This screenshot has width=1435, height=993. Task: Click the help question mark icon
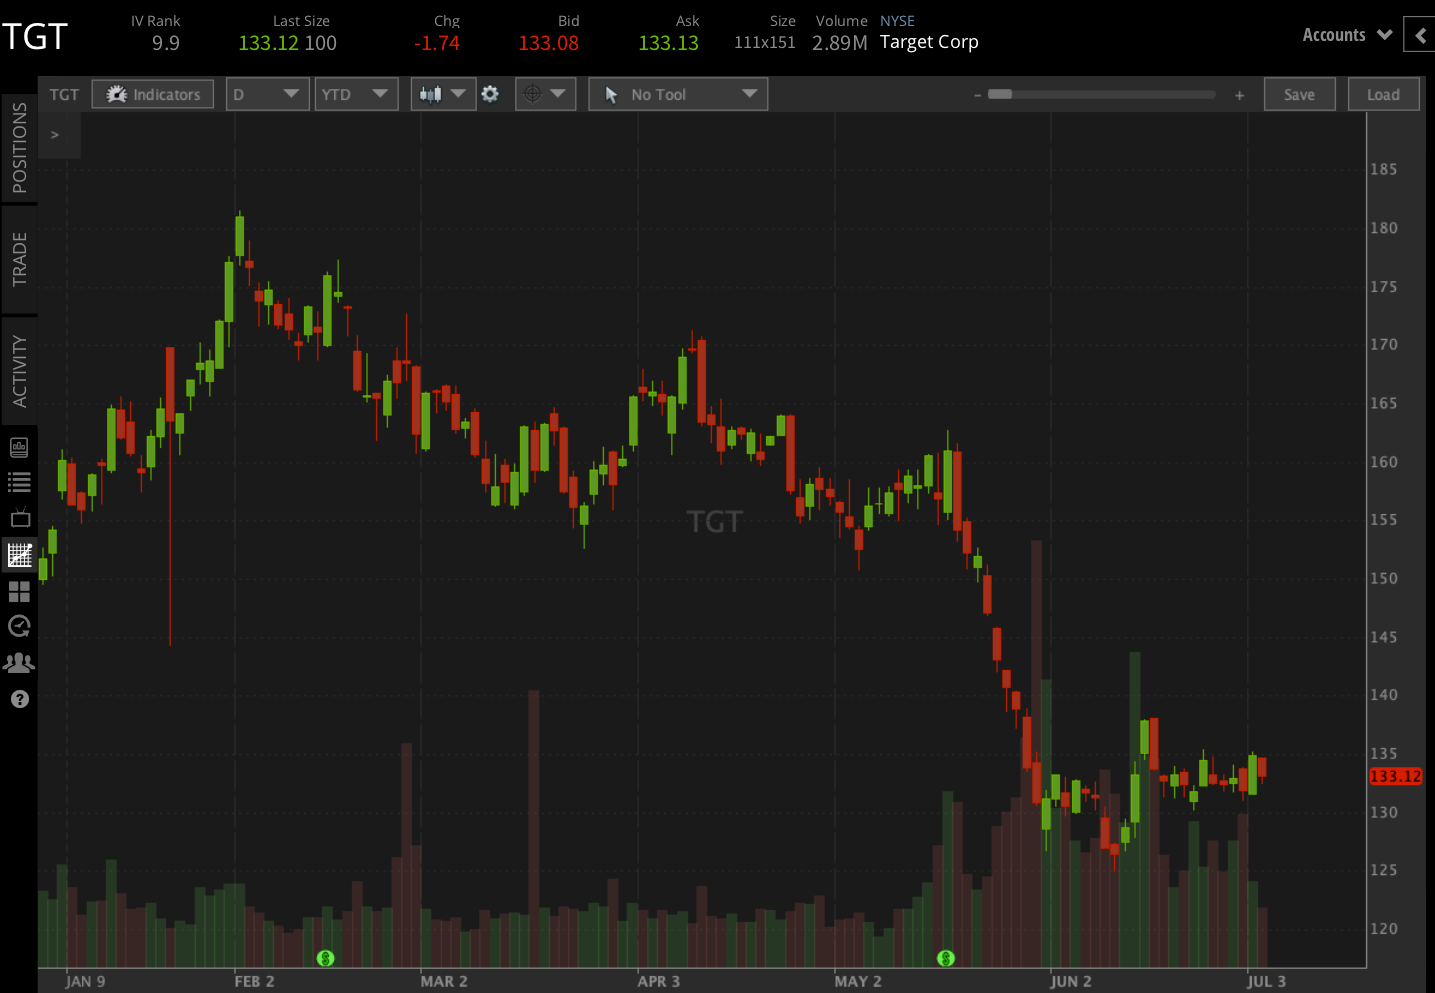[19, 698]
